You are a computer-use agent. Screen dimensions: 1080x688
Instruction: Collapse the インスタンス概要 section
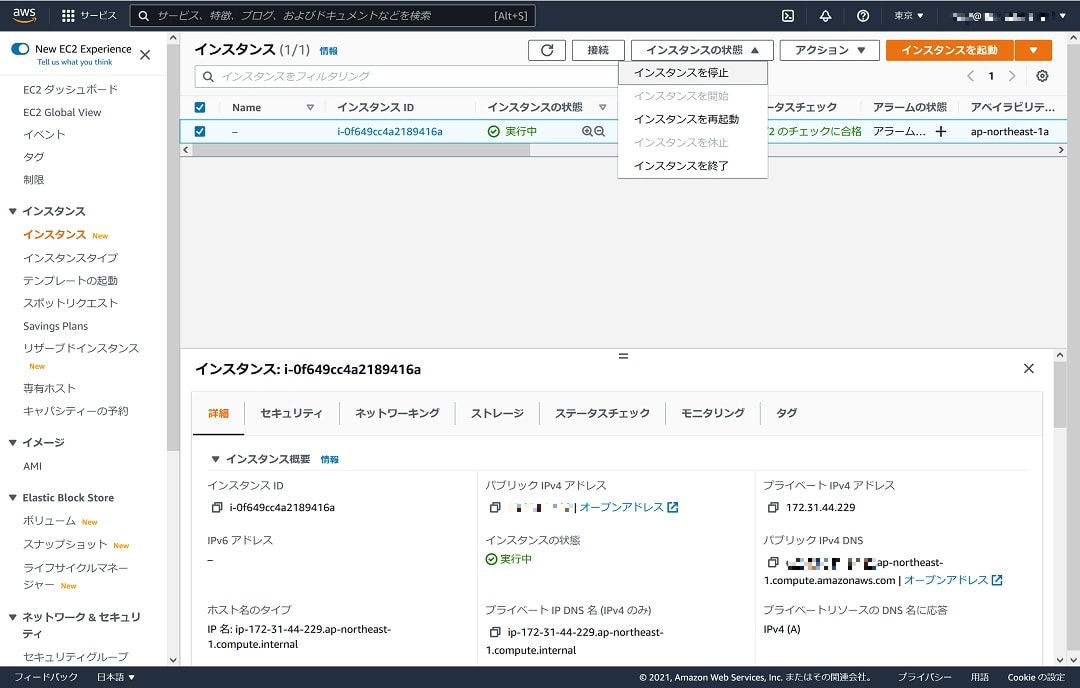216,459
